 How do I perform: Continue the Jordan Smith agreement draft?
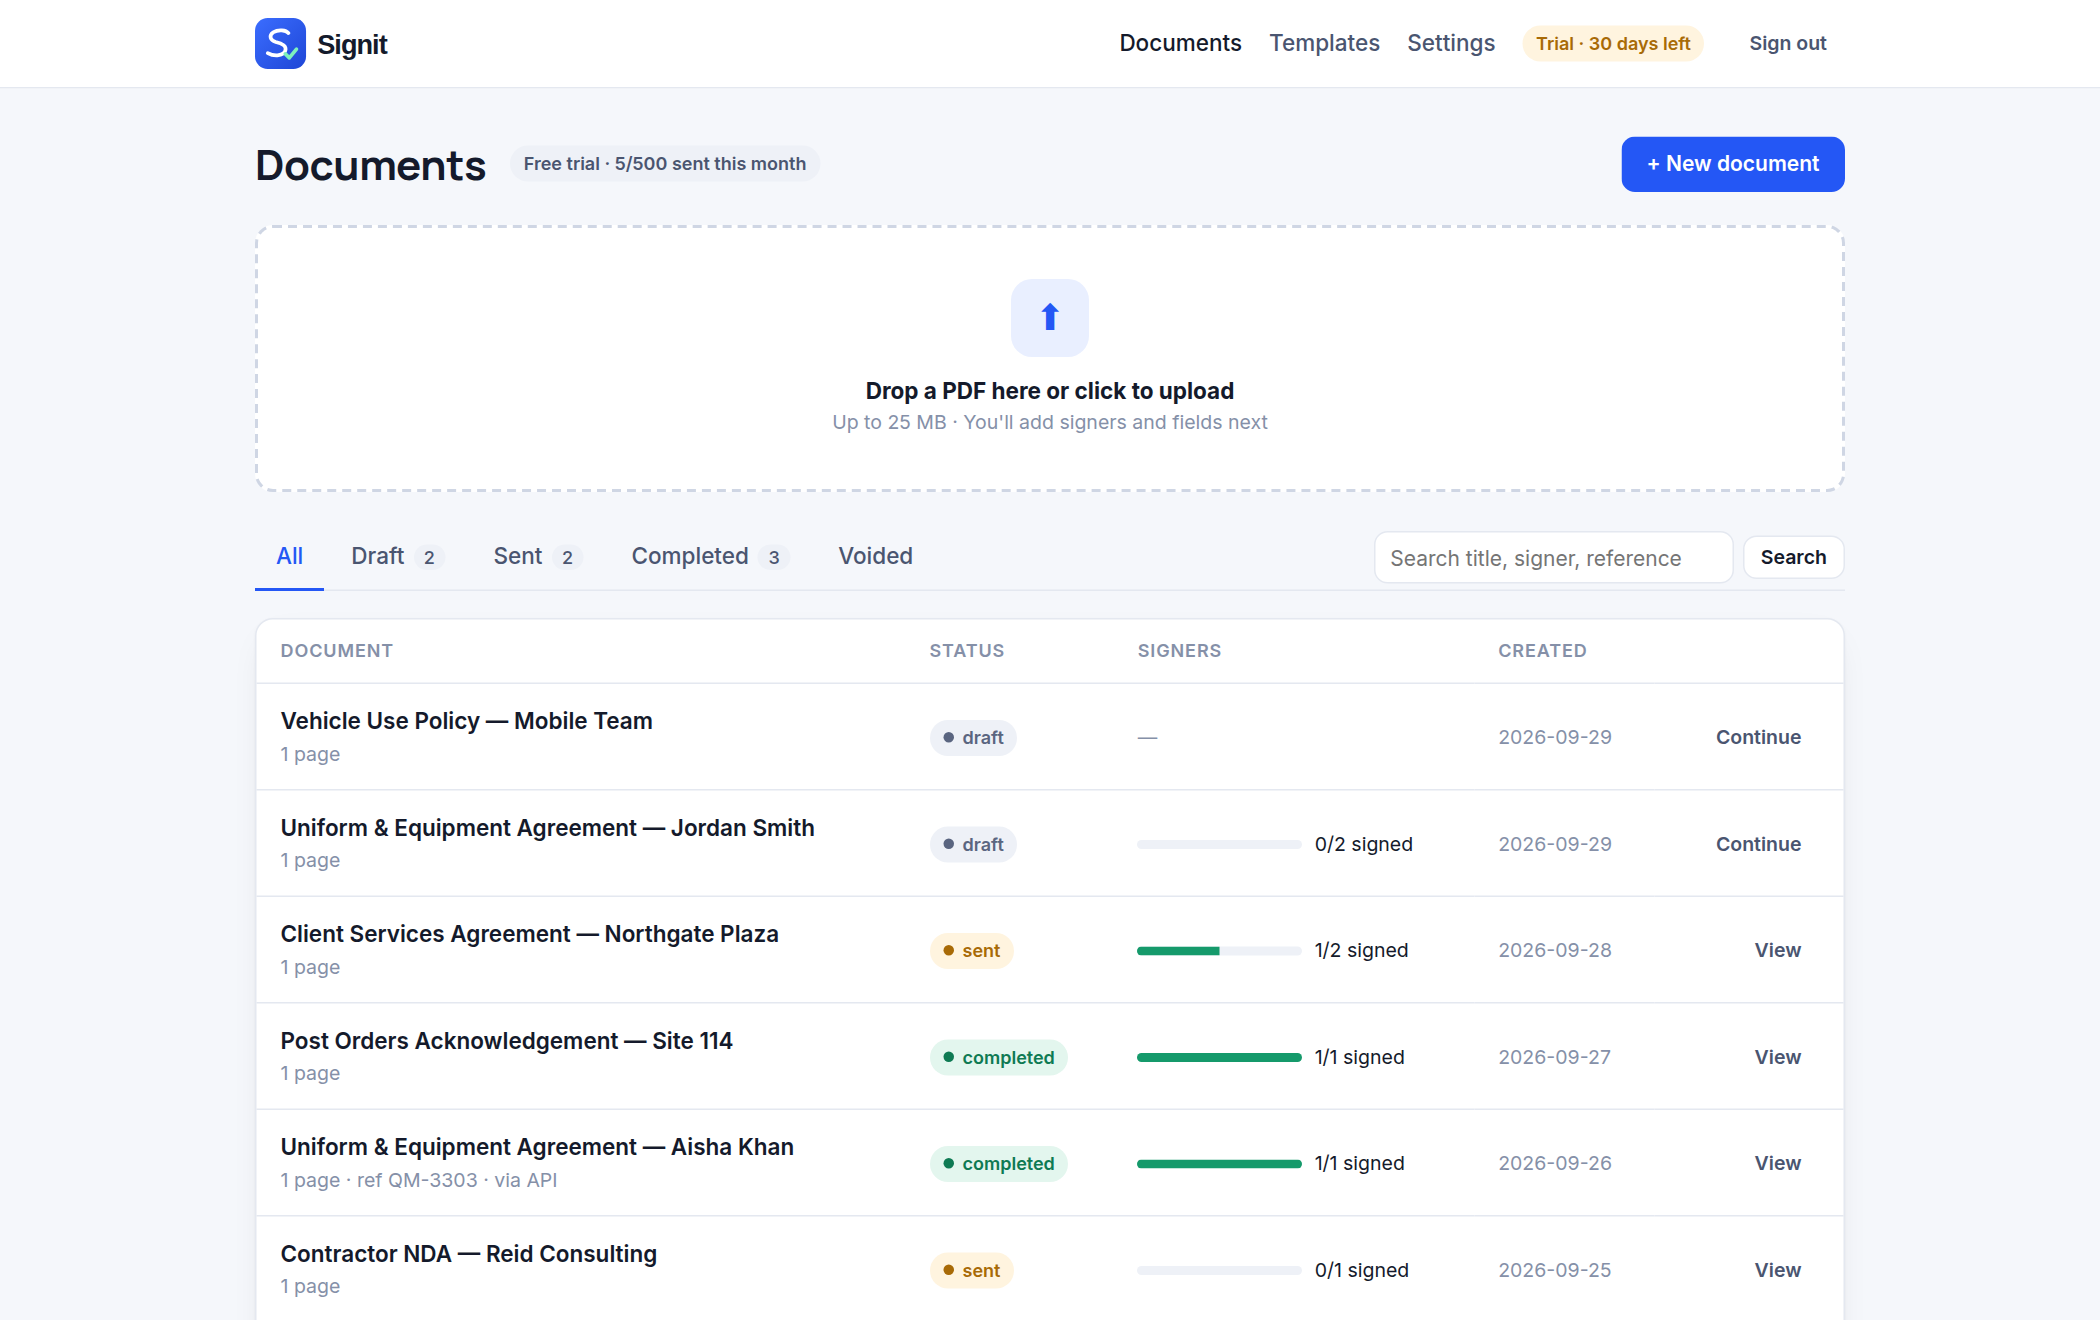coord(1758,844)
